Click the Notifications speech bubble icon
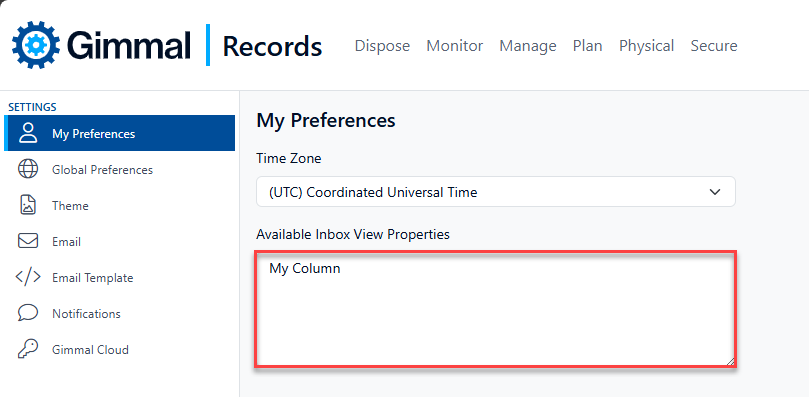This screenshot has height=397, width=809. click(28, 313)
